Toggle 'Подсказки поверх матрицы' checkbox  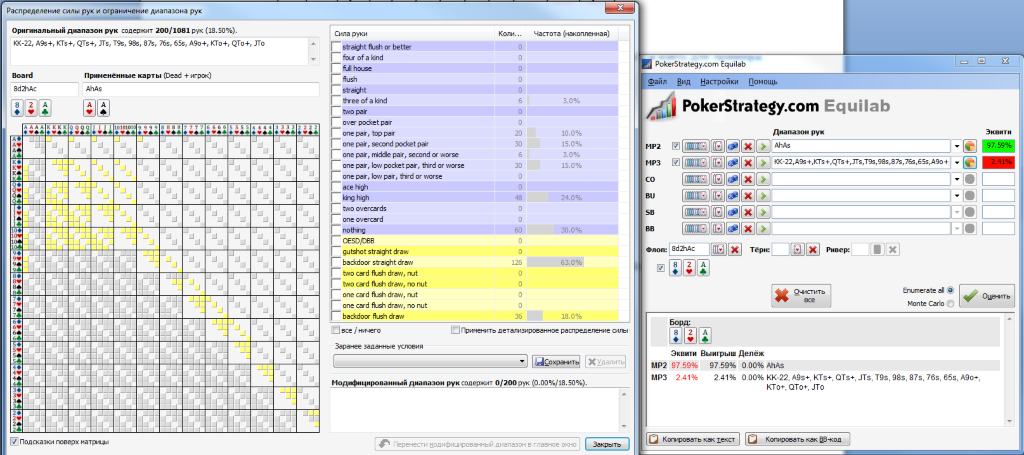tap(15, 441)
